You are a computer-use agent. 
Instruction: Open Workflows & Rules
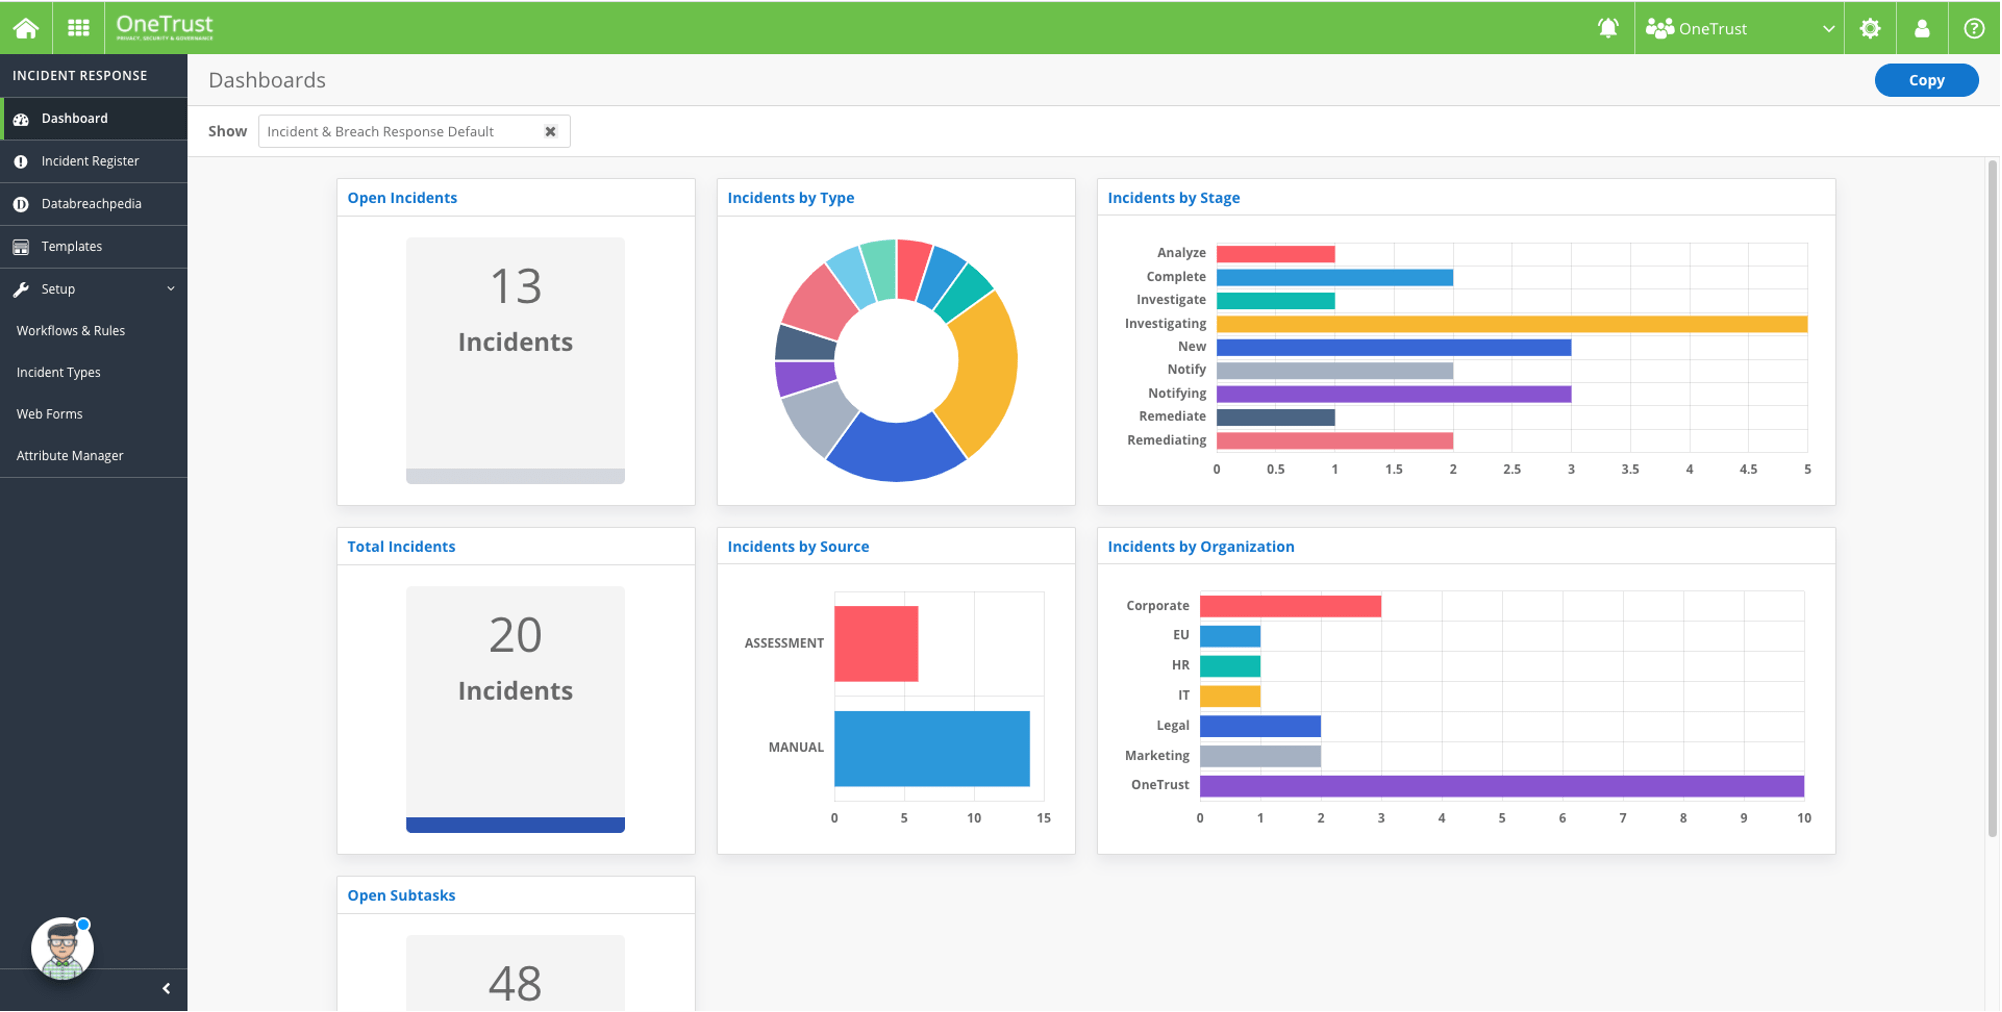coord(71,331)
